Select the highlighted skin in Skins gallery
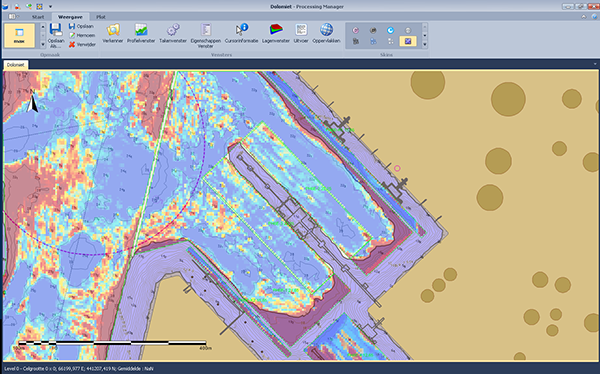Screen dimensions: 600x374 408,41
